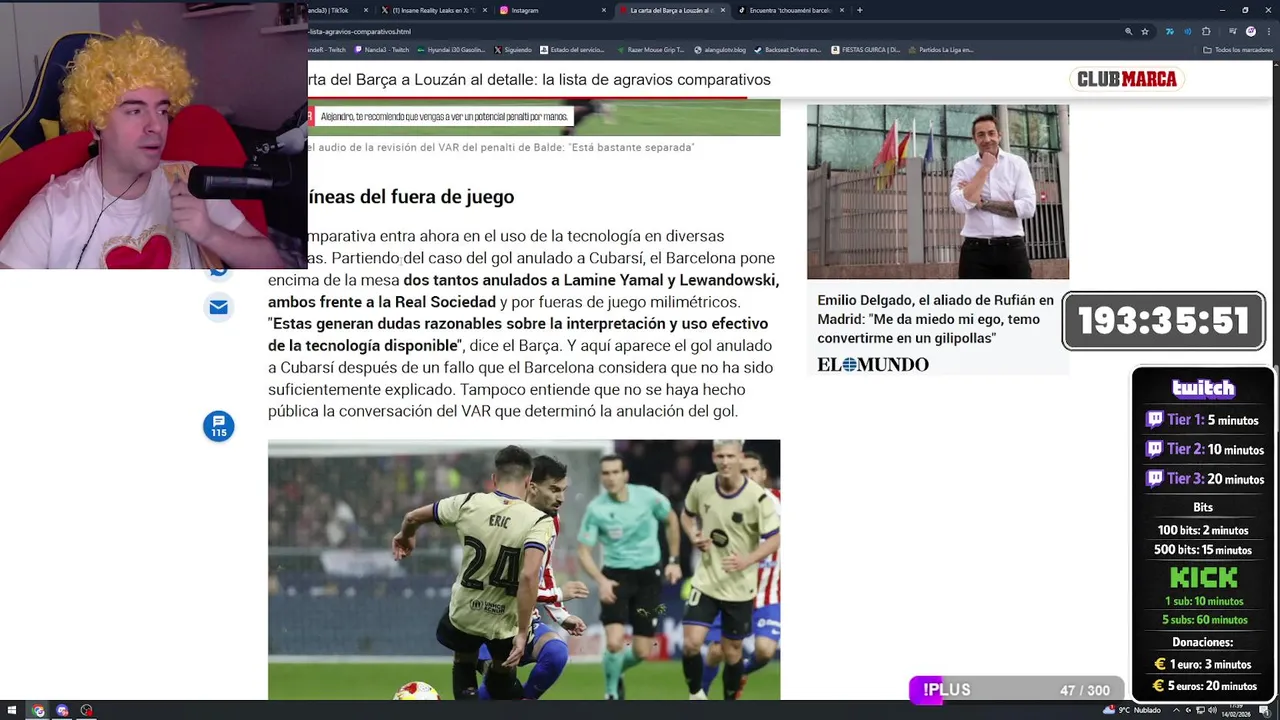Close the La carta del Barça tab
The height and width of the screenshot is (720, 1280).
[723, 10]
